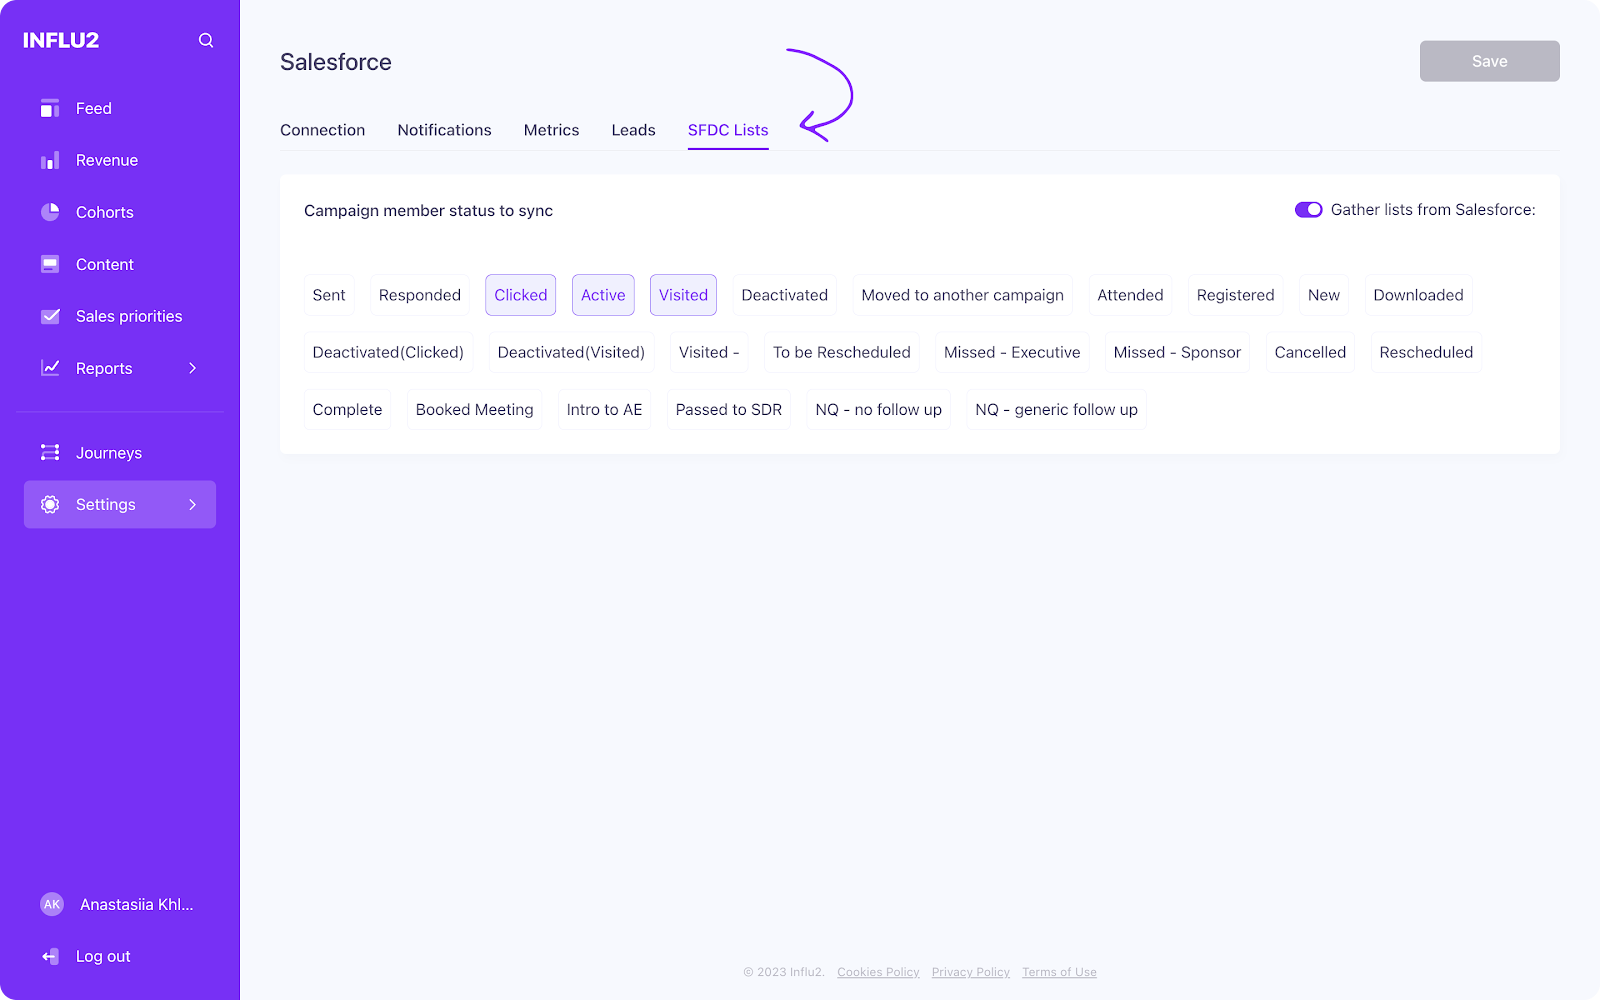Image resolution: width=1600 pixels, height=1000 pixels.
Task: Go to Cohorts in the sidebar
Action: pyautogui.click(x=105, y=212)
